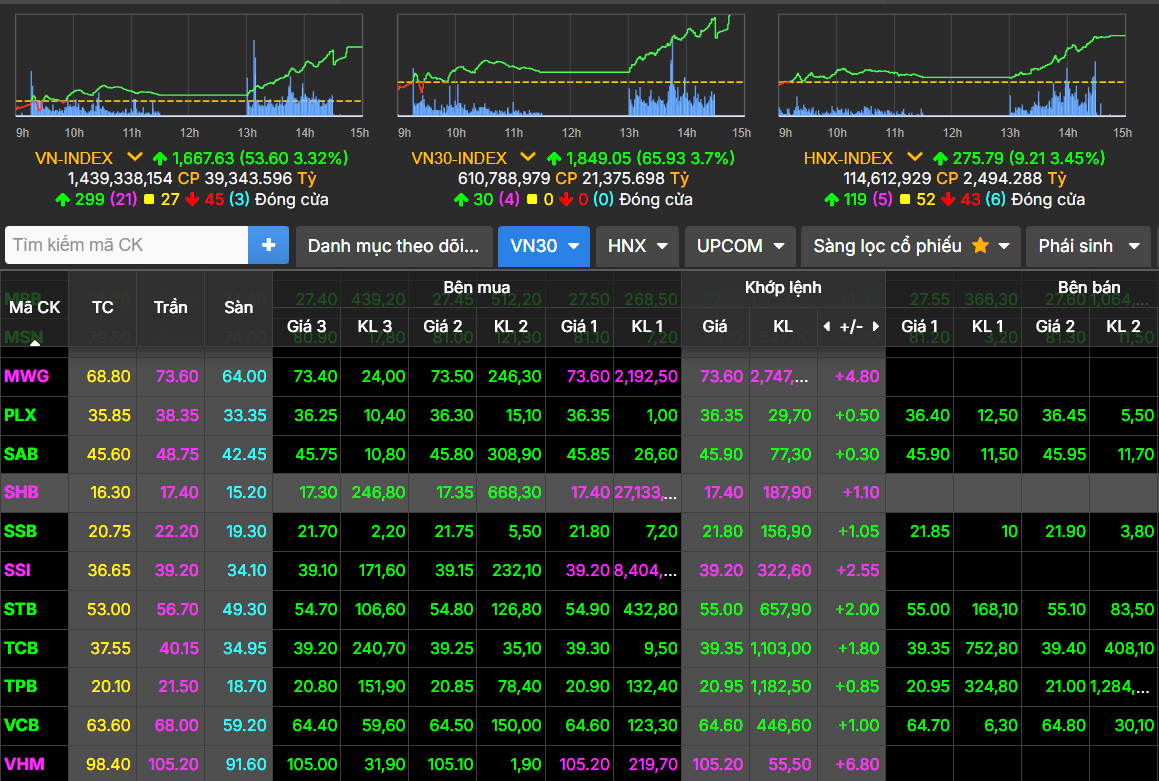Click the Giá 3 buy-side column header
Viewport: 1159px width, 781px height.
coord(307,326)
